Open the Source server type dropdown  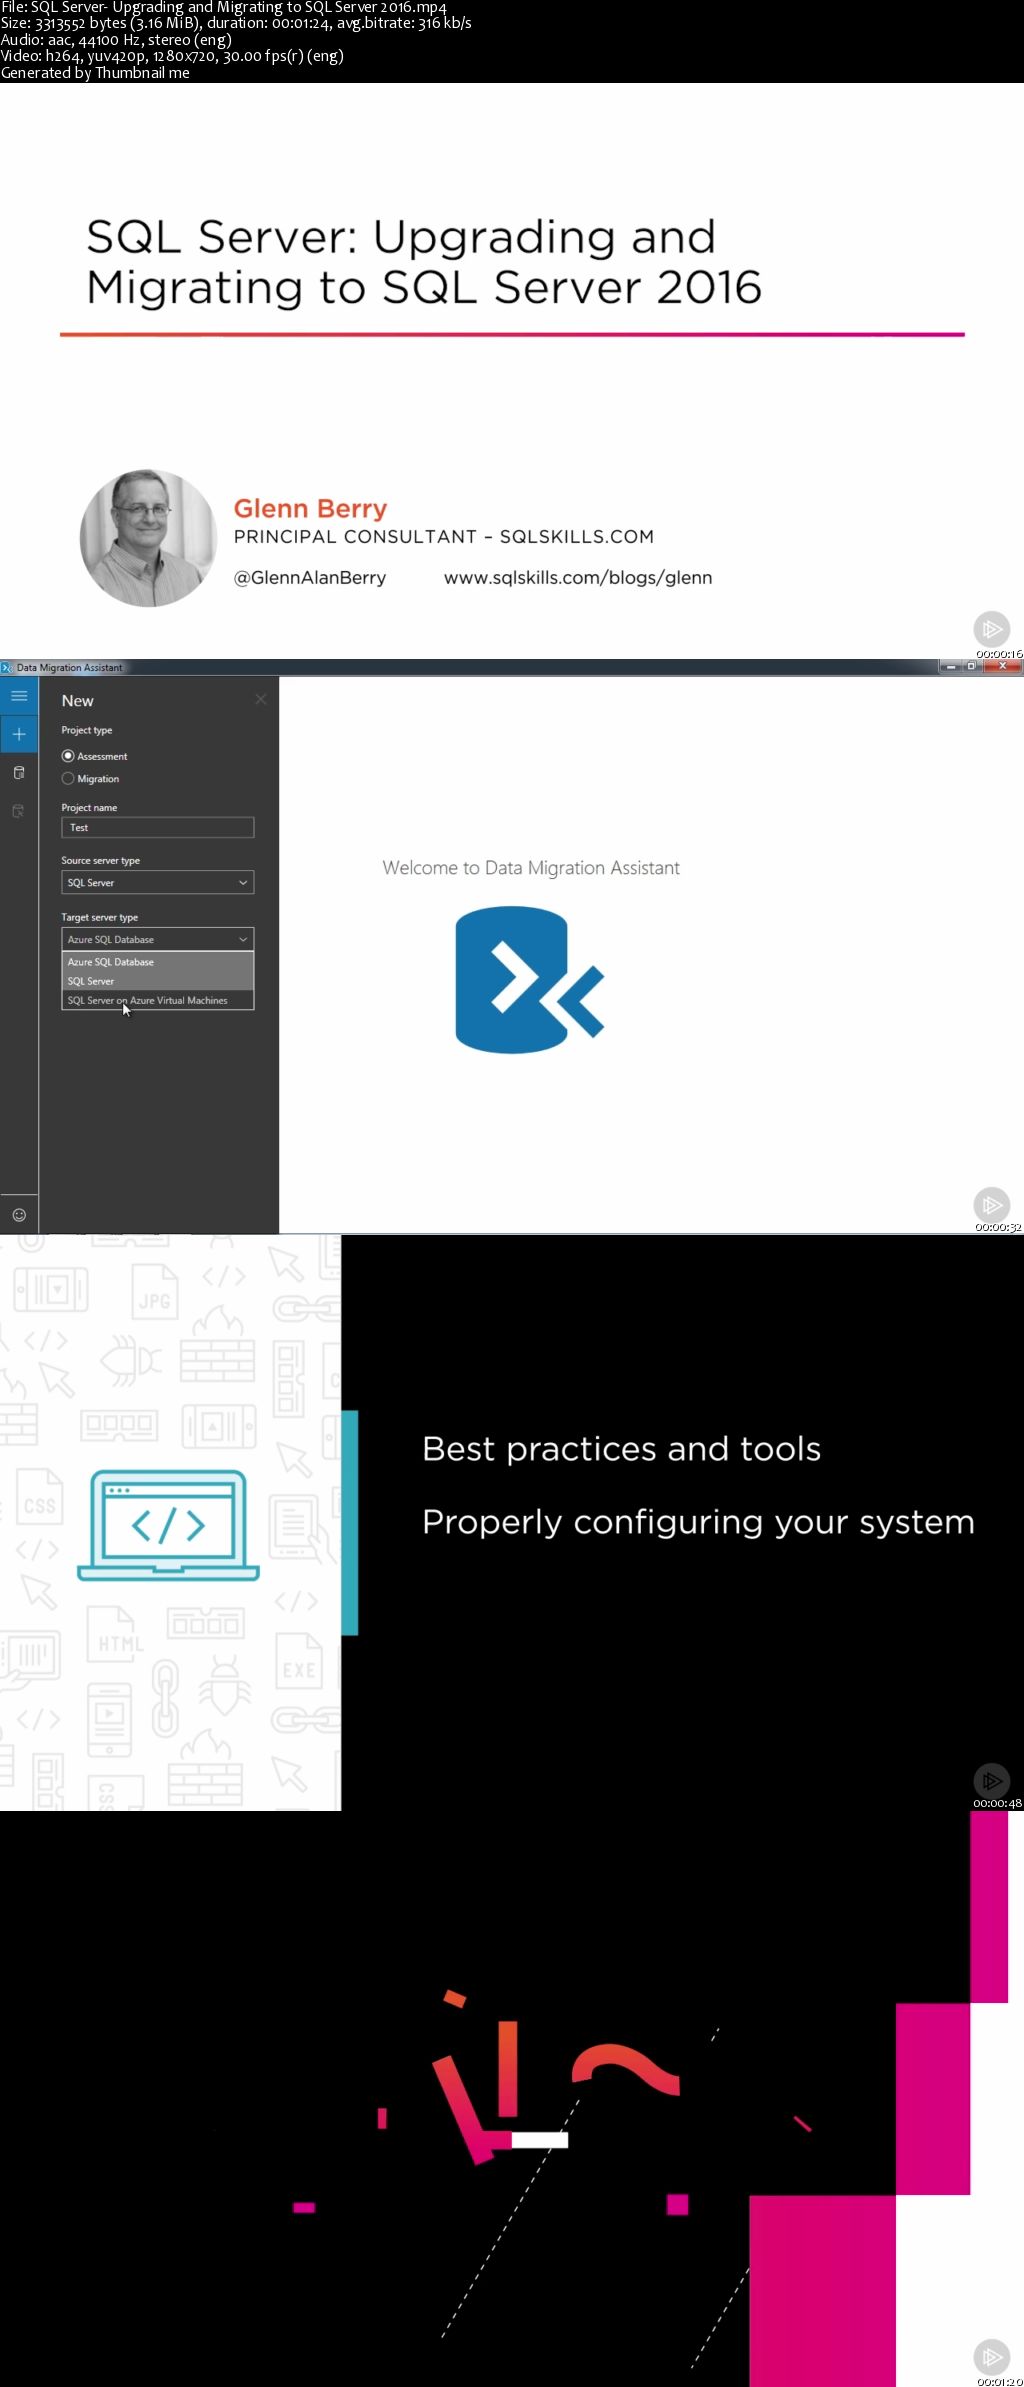click(x=158, y=882)
